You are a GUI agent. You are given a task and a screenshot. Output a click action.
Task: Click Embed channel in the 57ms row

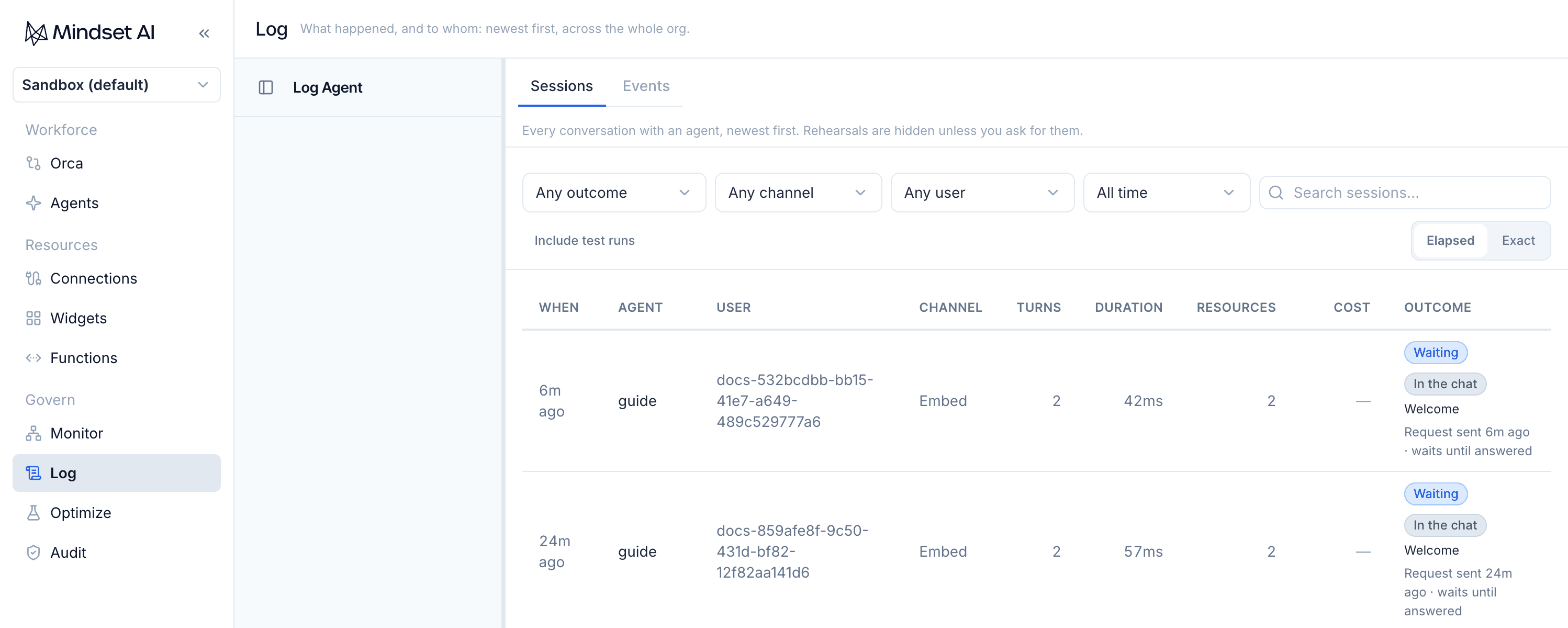[943, 552]
